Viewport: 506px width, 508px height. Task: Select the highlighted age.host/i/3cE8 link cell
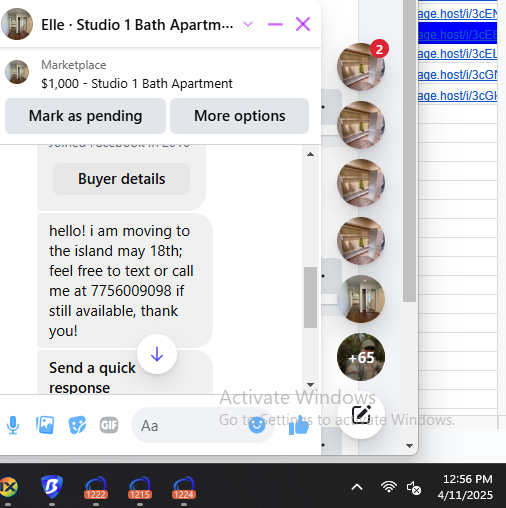pyautogui.click(x=457, y=34)
